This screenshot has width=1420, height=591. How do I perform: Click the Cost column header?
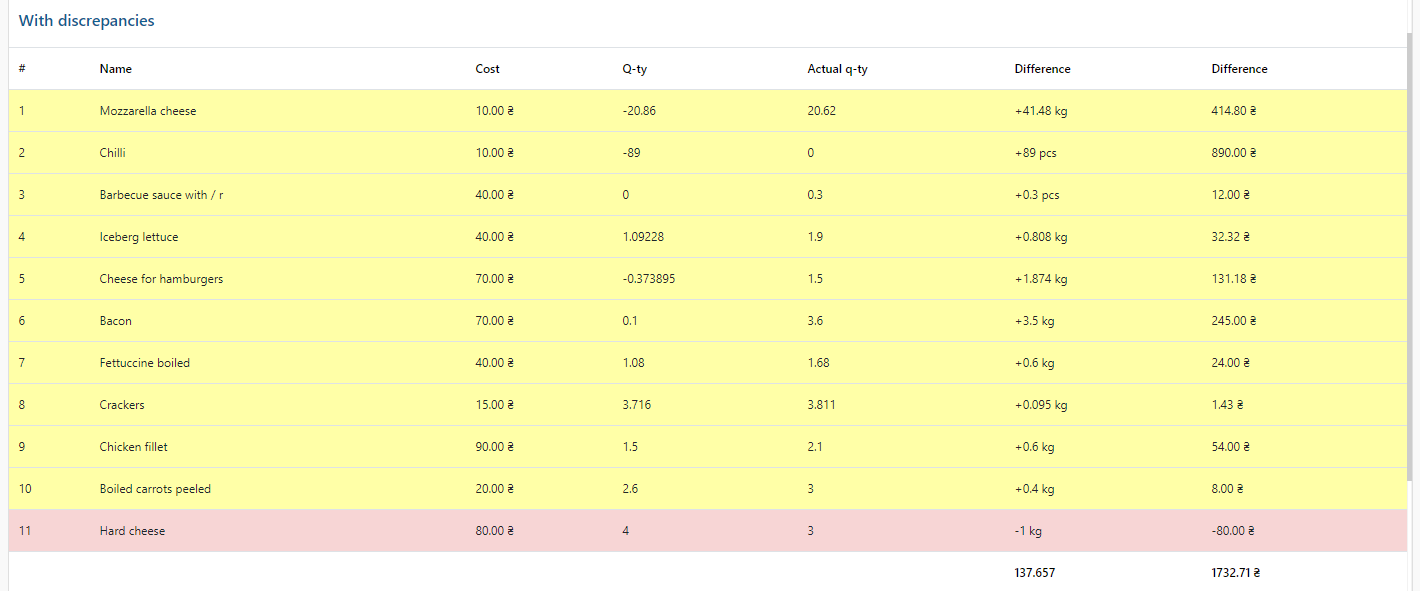[487, 69]
